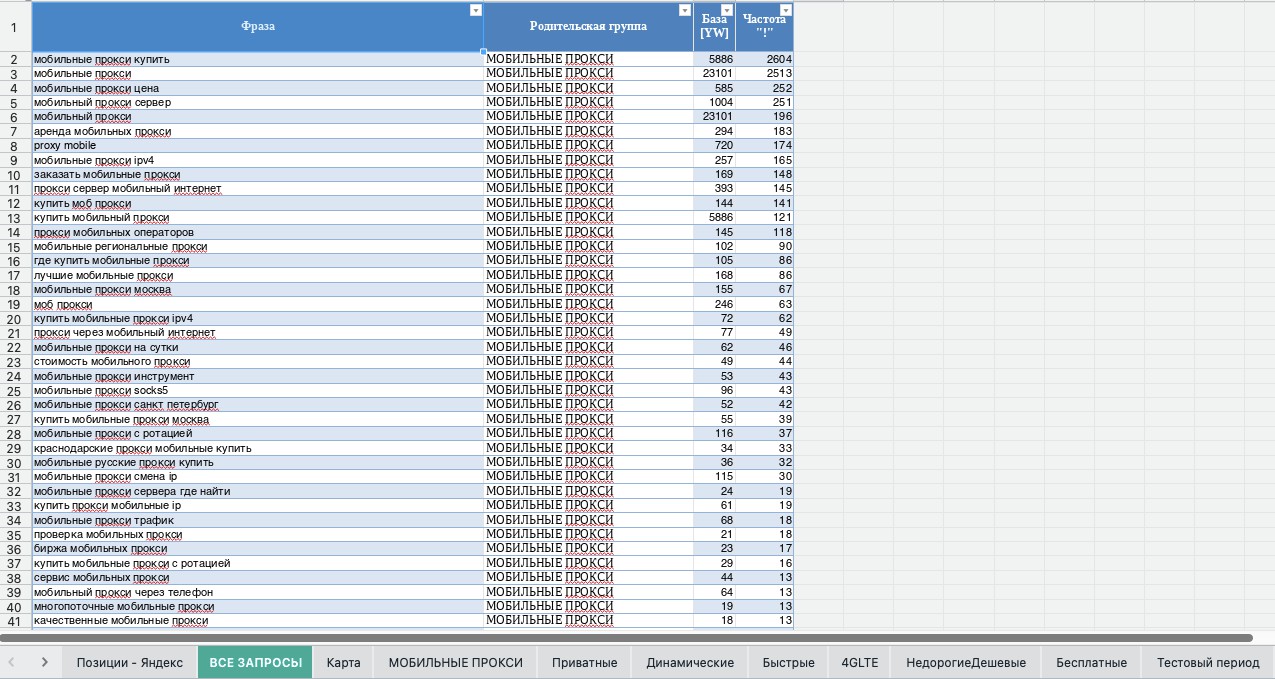This screenshot has width=1275, height=679.
Task: Select cell 'proxy mobile'
Action: [258, 145]
